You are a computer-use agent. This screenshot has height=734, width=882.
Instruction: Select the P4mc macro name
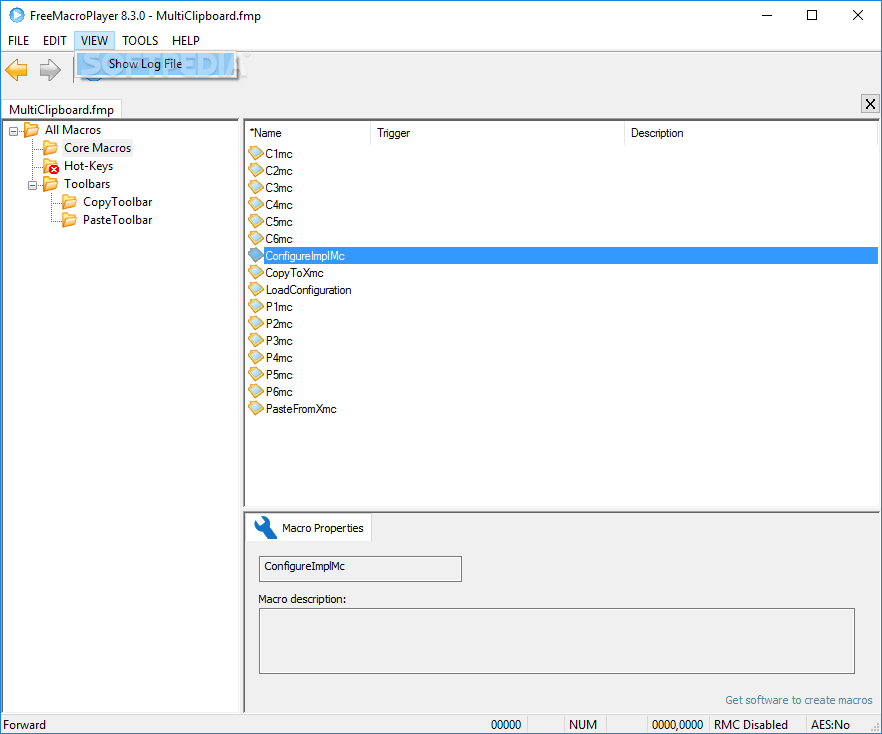279,358
